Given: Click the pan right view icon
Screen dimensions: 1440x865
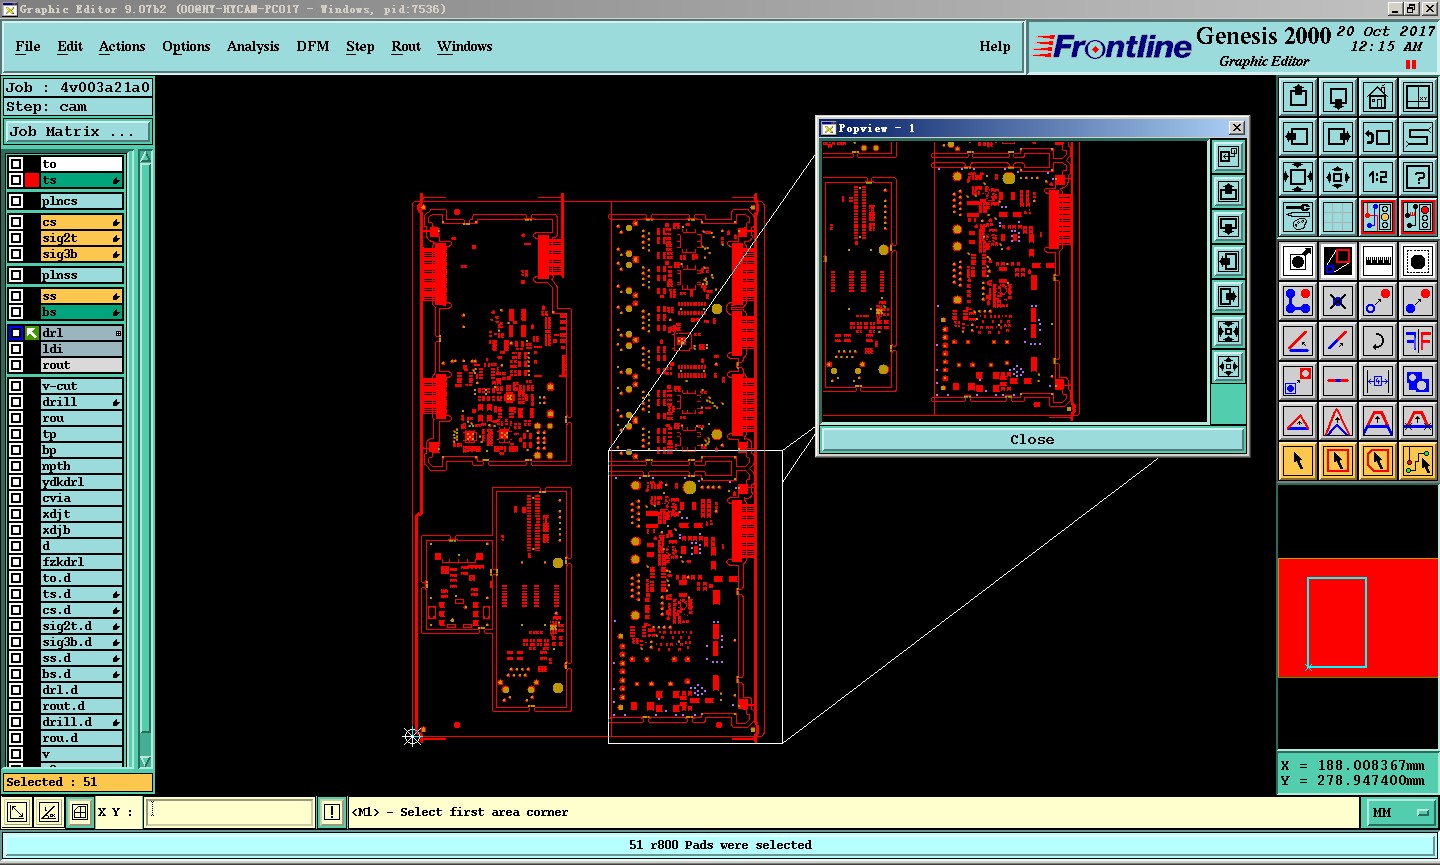Looking at the screenshot, I should tap(1338, 137).
